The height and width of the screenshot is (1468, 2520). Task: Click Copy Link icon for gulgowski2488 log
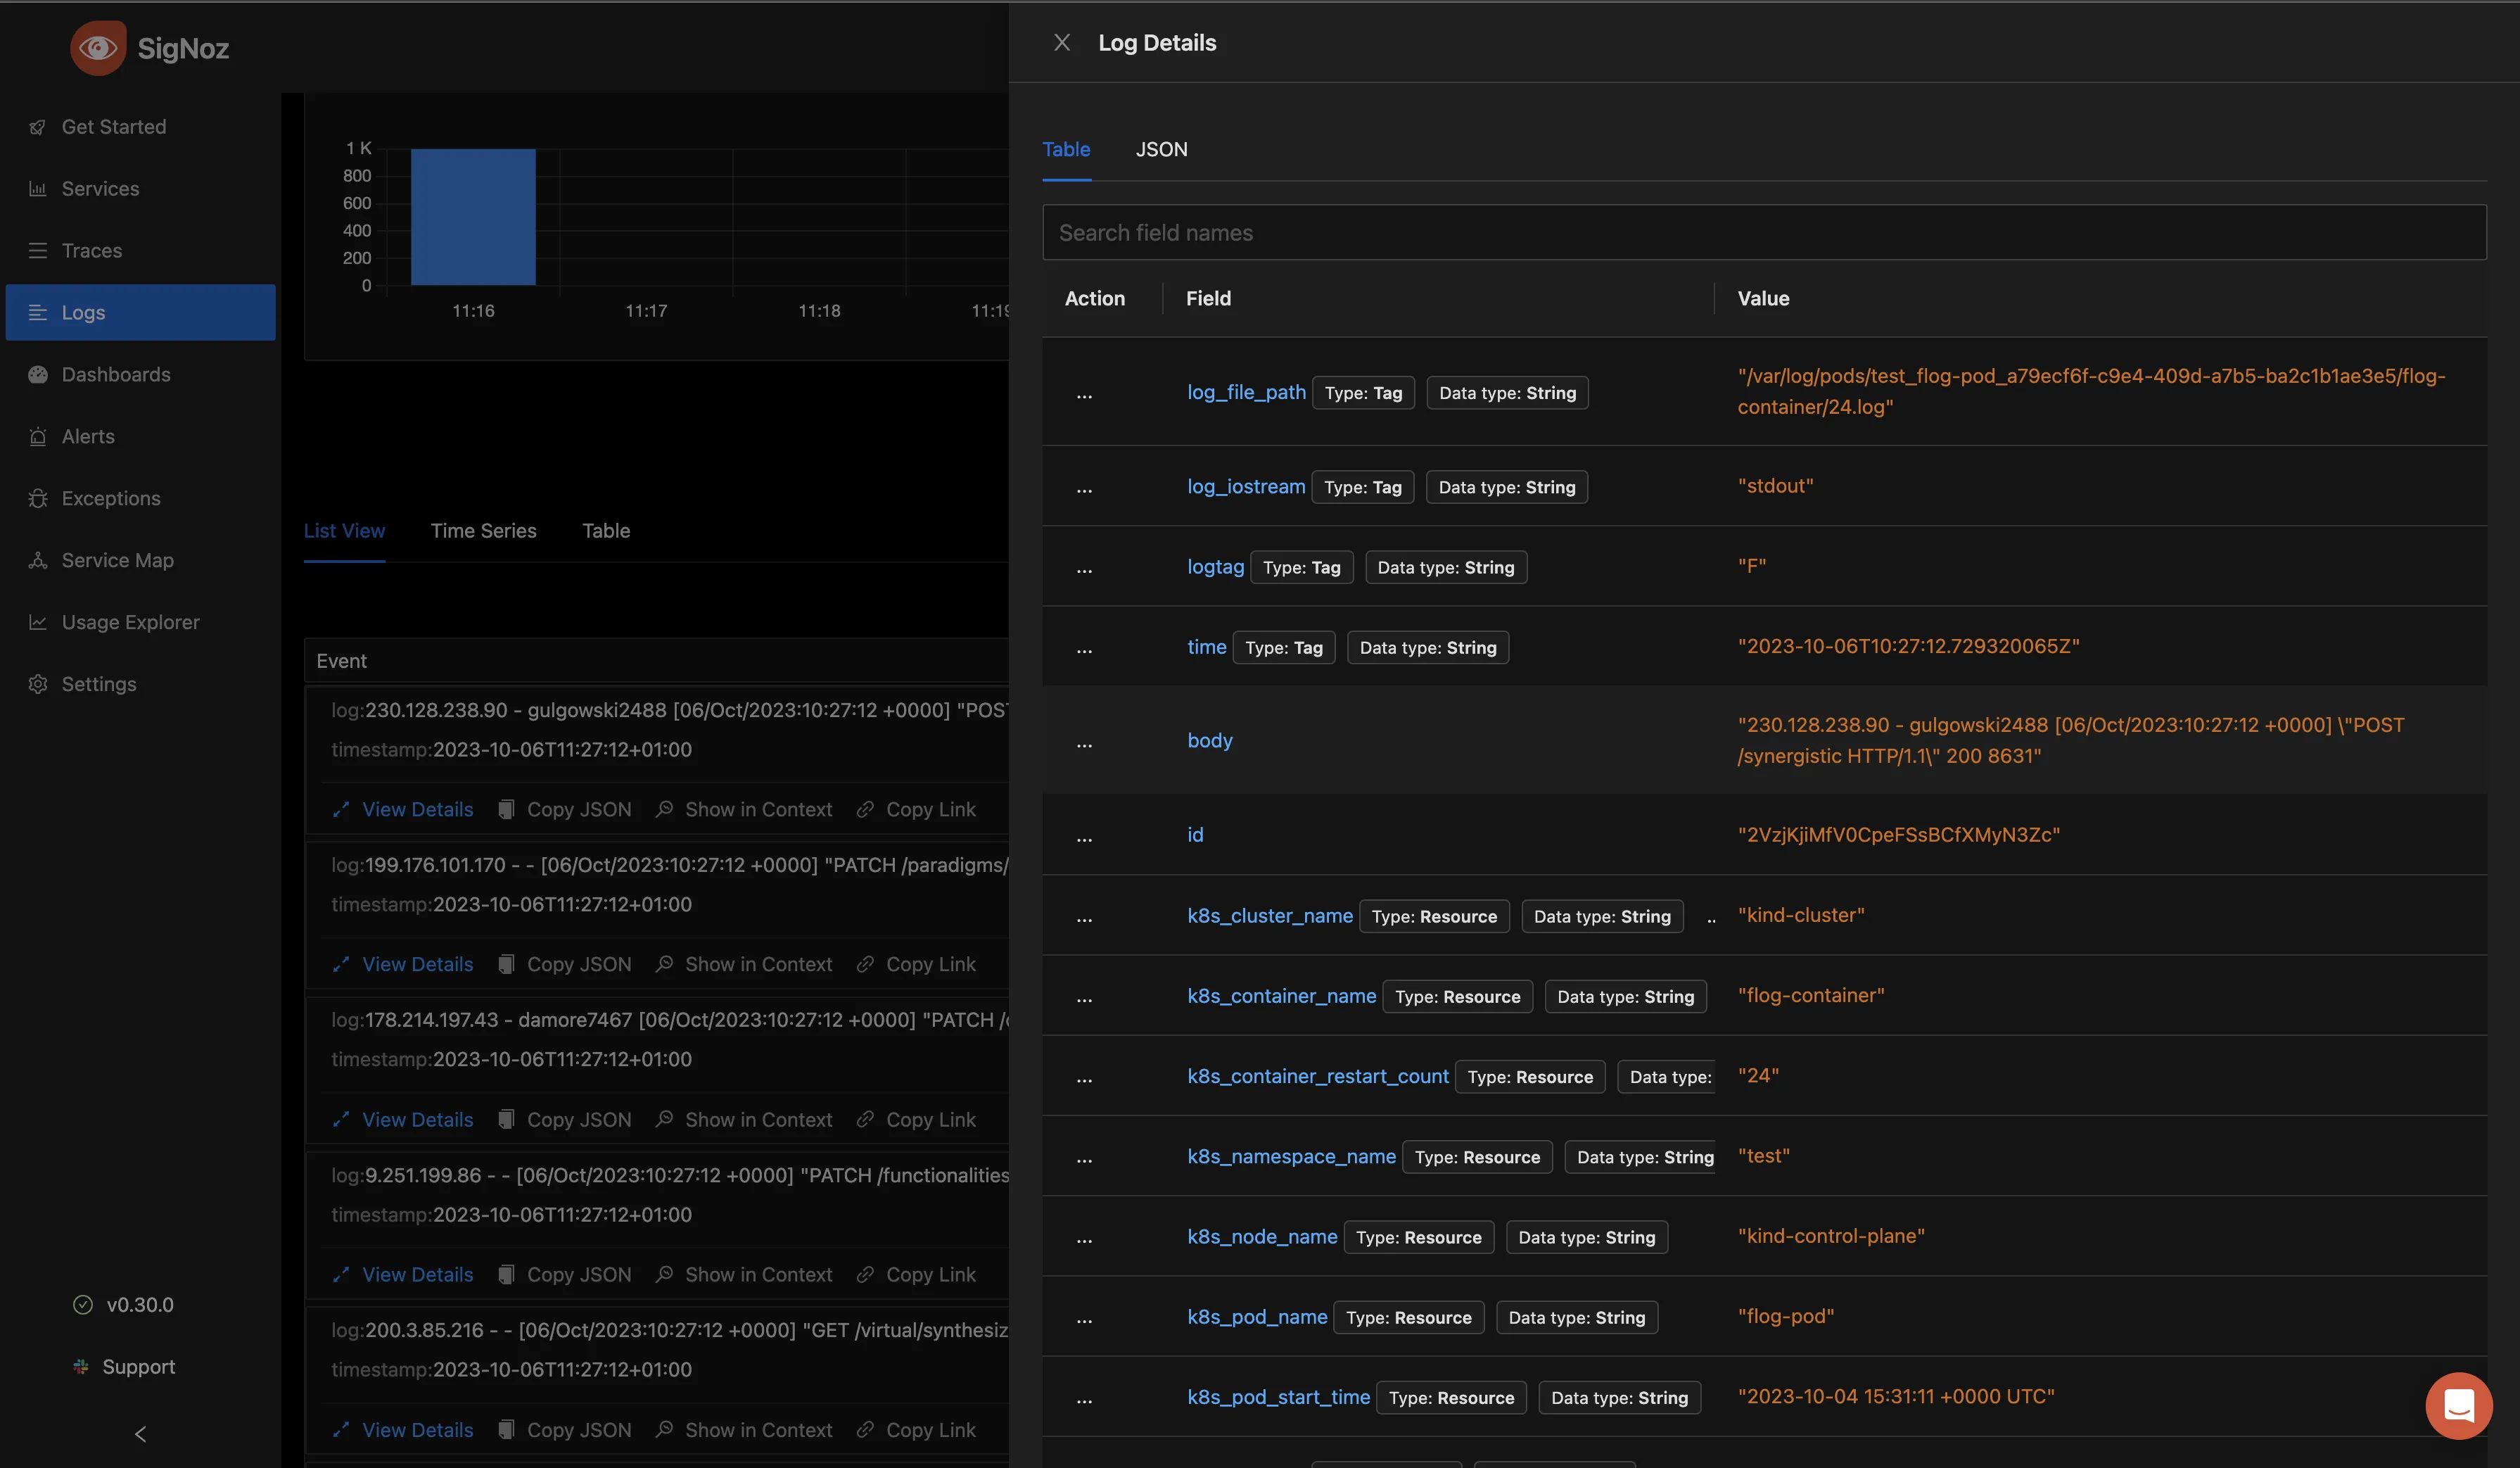click(x=866, y=810)
